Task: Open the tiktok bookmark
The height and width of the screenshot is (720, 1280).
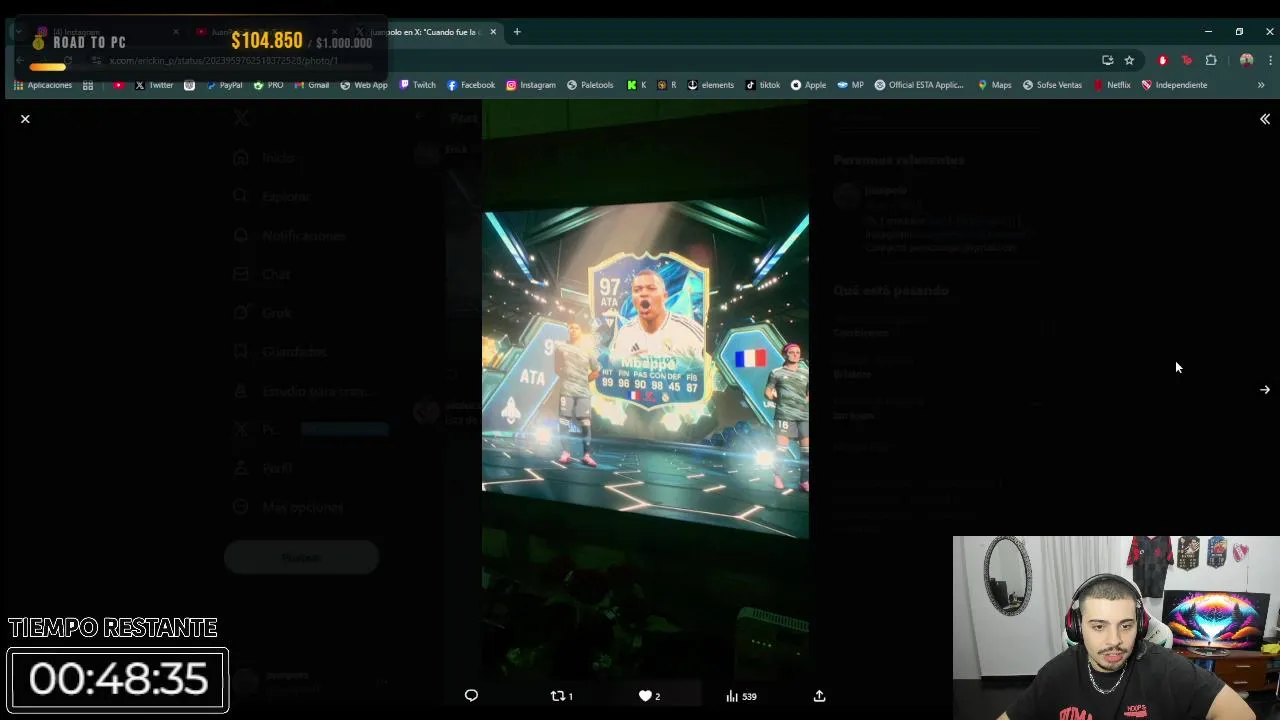Action: (x=762, y=85)
